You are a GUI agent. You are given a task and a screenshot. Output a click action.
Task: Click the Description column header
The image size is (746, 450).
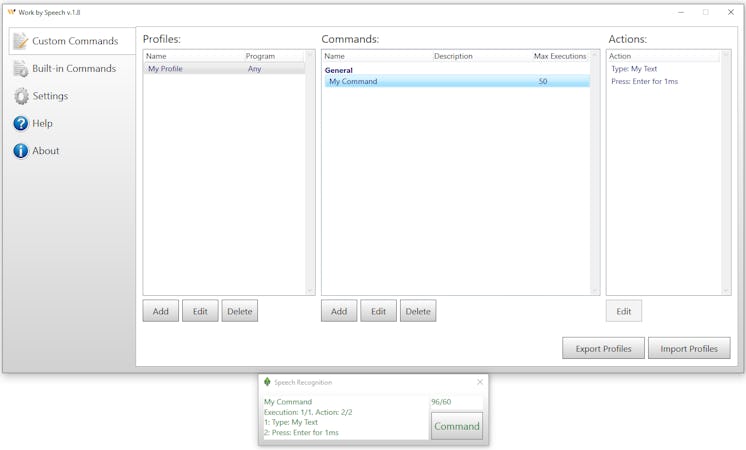(x=482, y=56)
